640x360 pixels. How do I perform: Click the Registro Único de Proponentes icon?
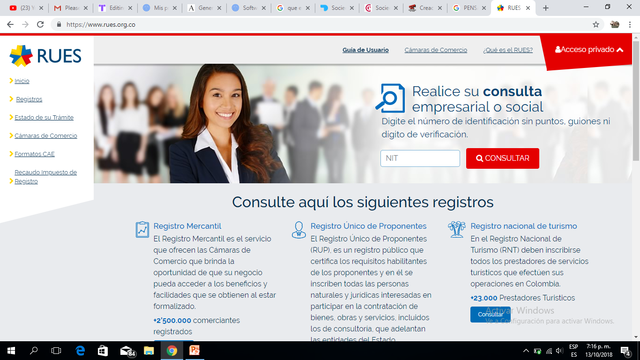point(299,230)
